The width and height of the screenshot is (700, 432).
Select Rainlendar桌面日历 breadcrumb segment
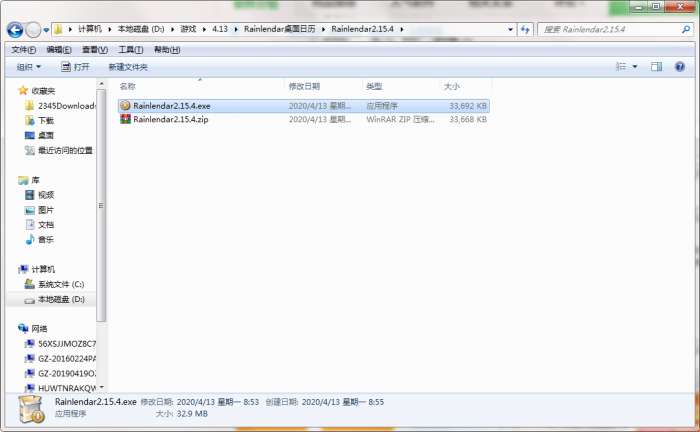(x=279, y=29)
